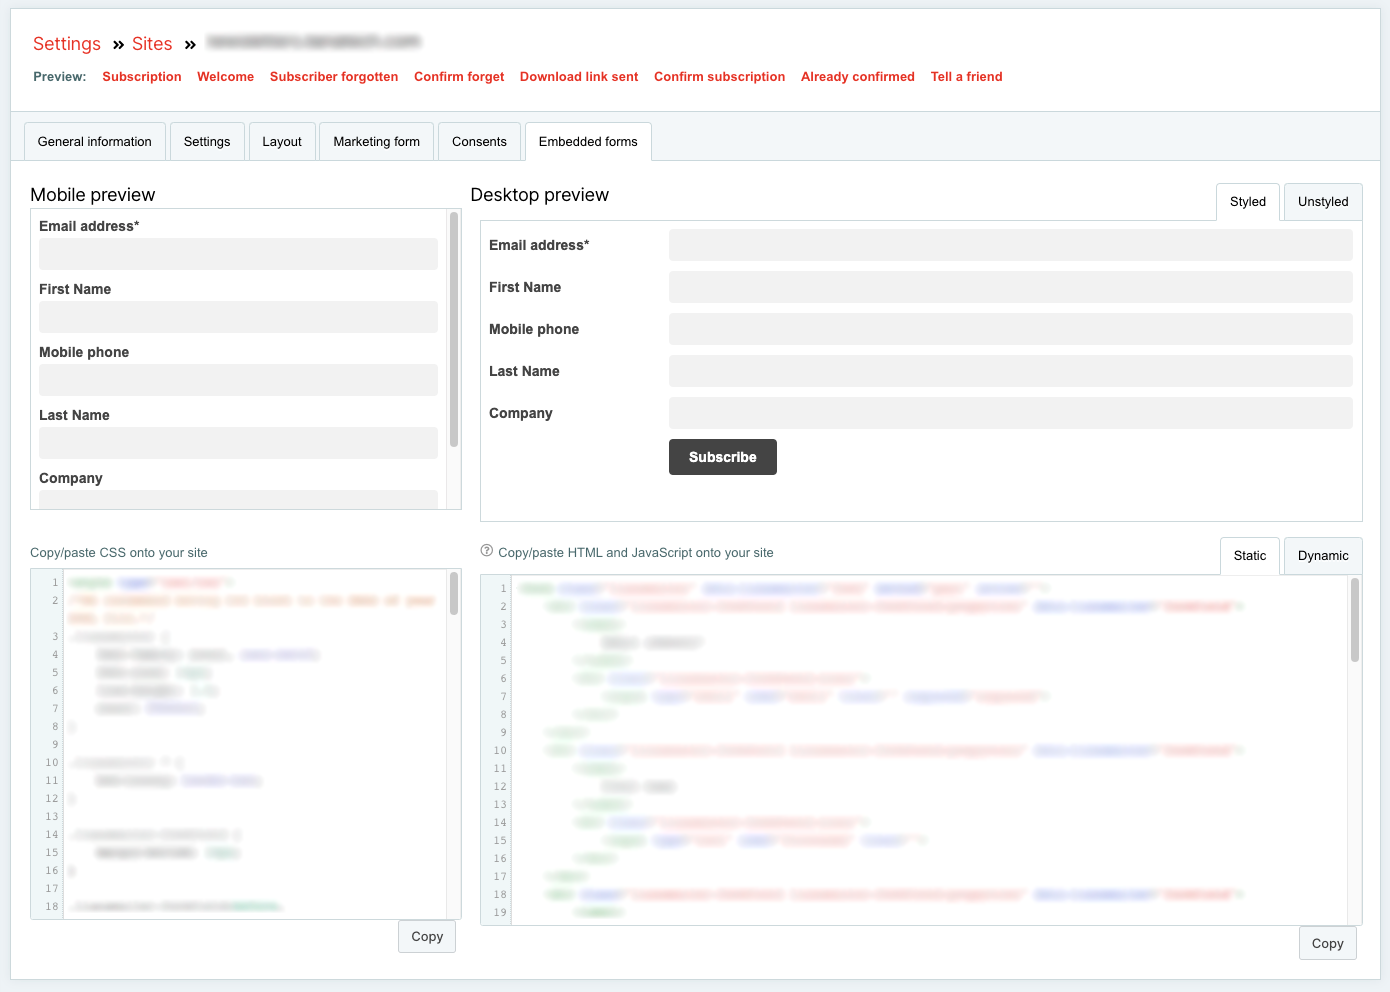Screen dimensions: 1390x992
Task: Open the Settings breadcrumb link
Action: point(67,44)
